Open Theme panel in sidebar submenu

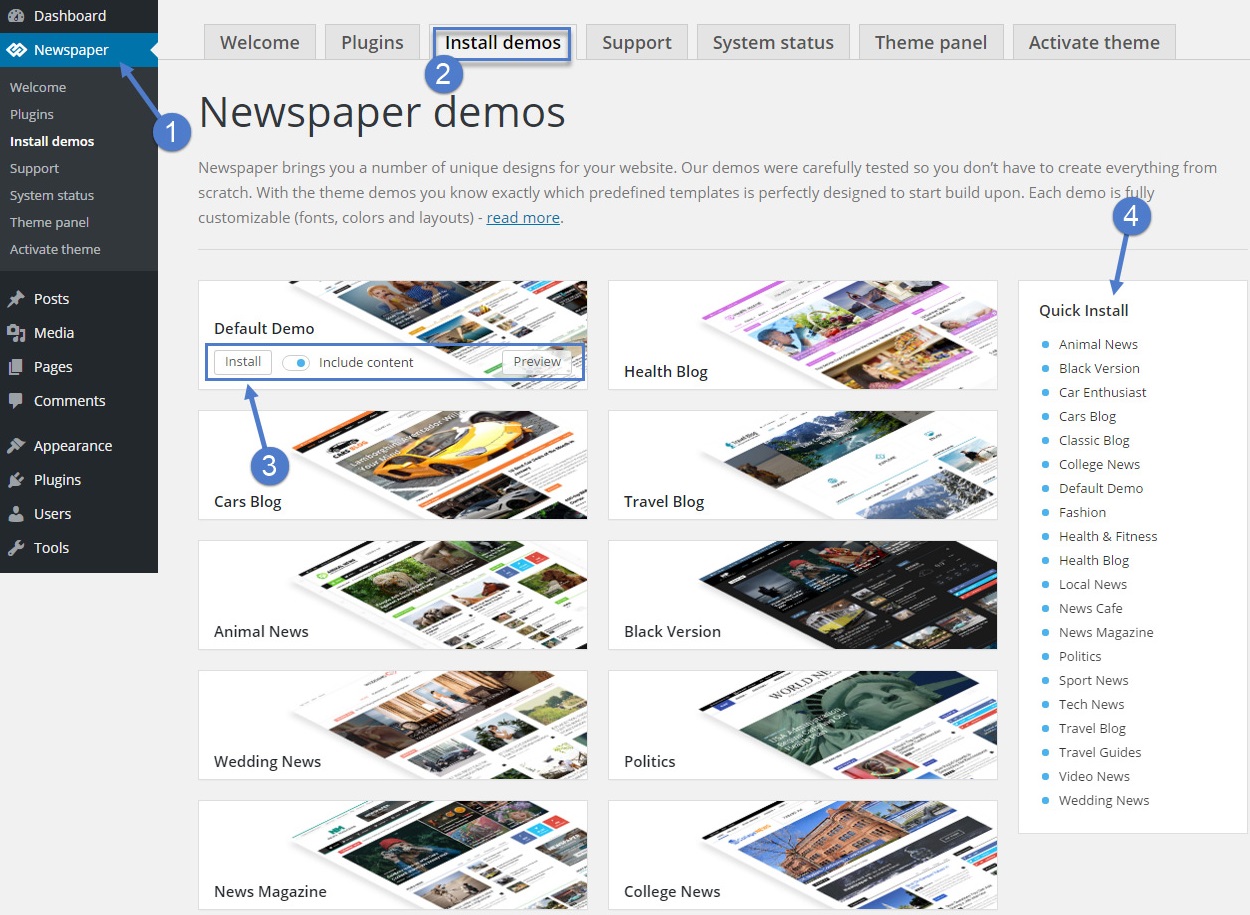50,222
